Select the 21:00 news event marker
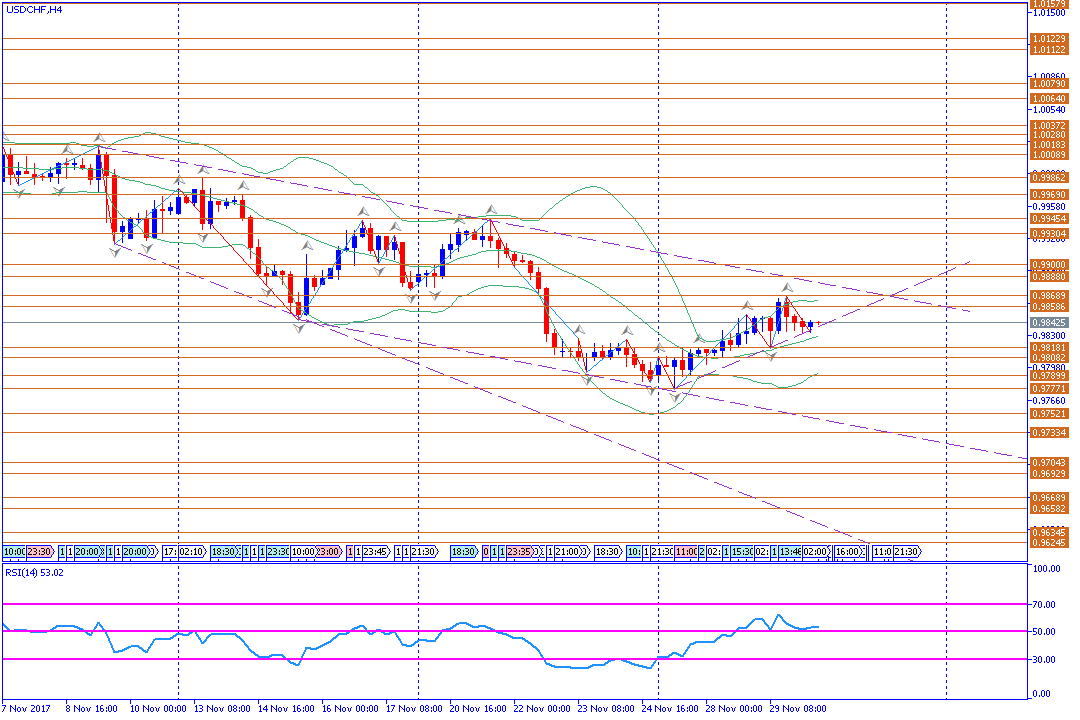This screenshot has height=720, width=1080. (x=569, y=552)
